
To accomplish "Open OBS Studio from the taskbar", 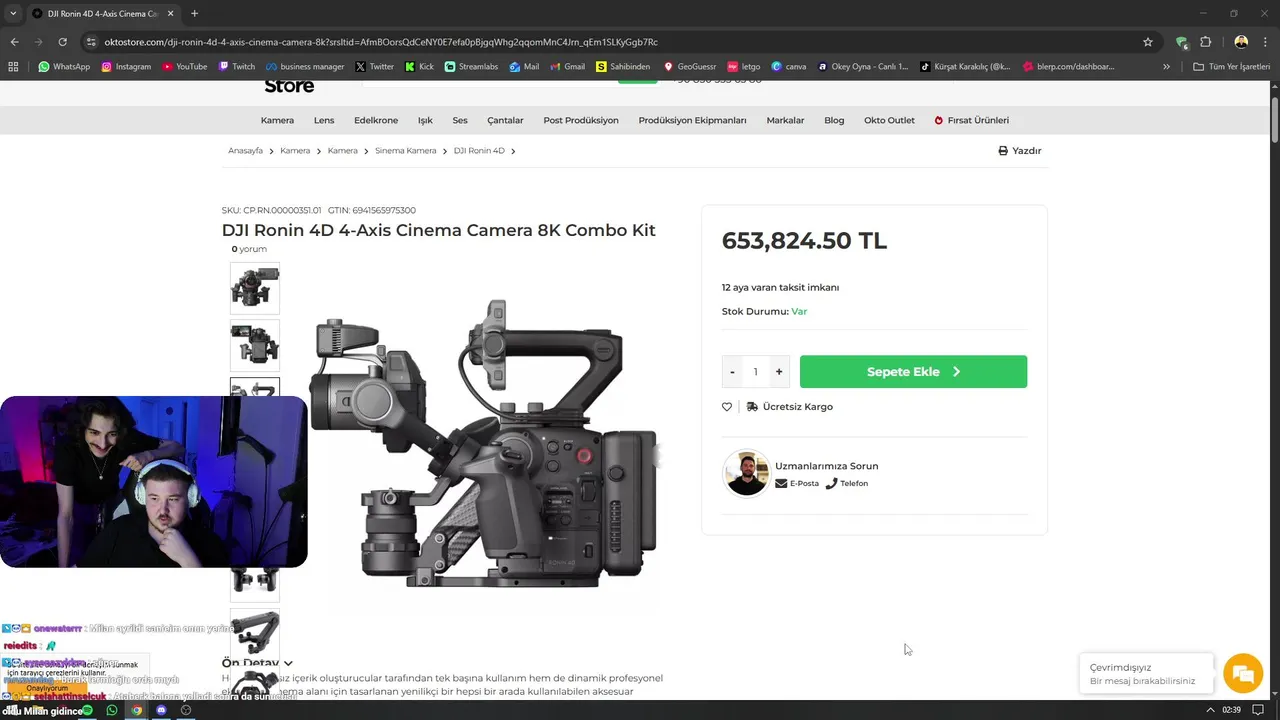I will [x=185, y=710].
